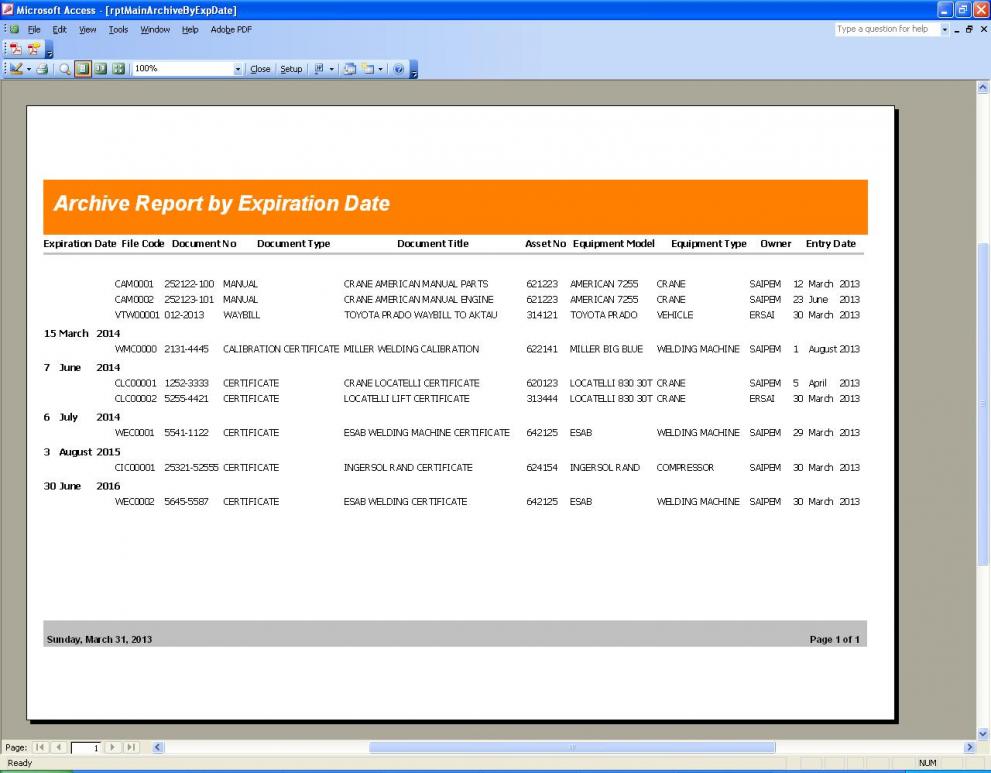Open the help question box dropdown arrow

point(945,30)
